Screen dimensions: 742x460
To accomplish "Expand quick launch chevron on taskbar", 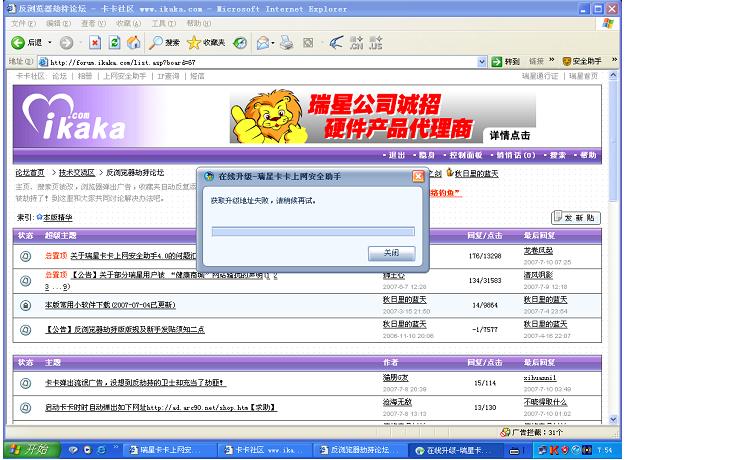I will pos(115,447).
